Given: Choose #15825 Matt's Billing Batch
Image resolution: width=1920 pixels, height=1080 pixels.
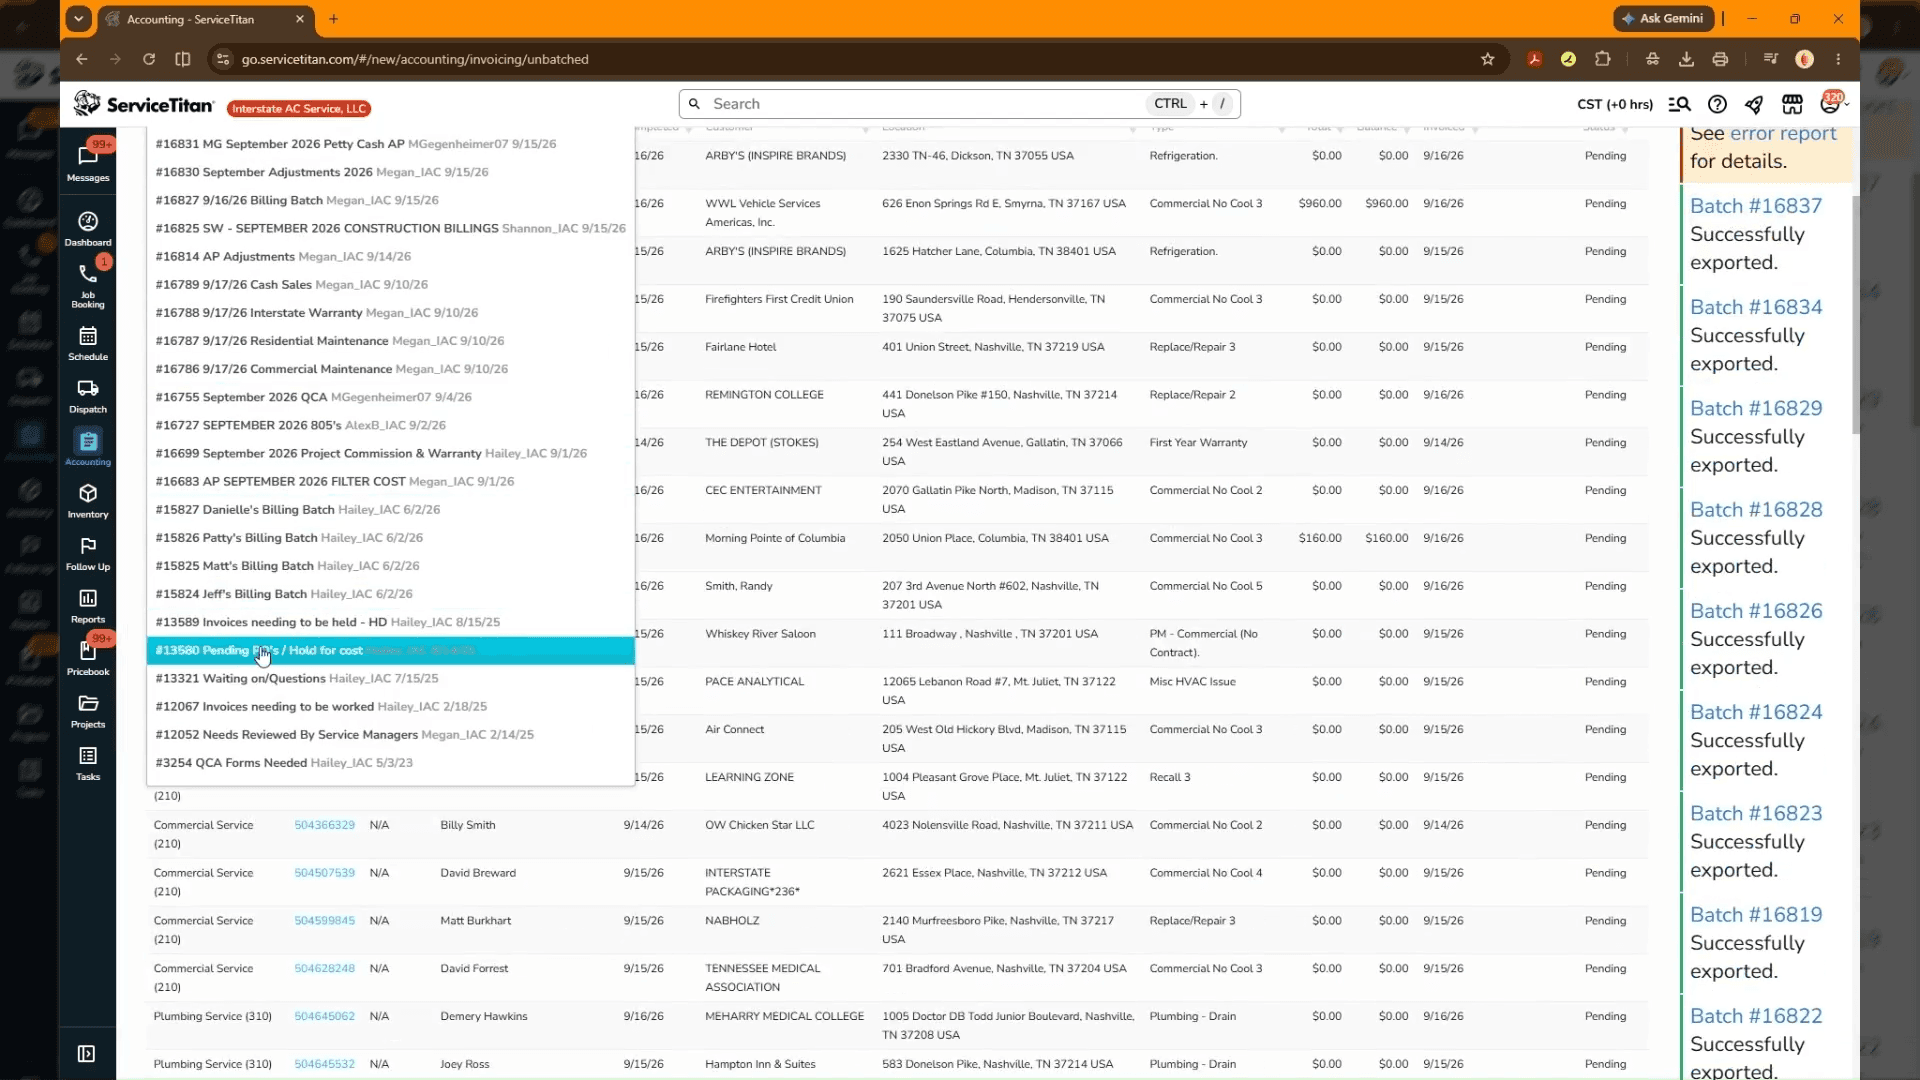Looking at the screenshot, I should tap(390, 565).
